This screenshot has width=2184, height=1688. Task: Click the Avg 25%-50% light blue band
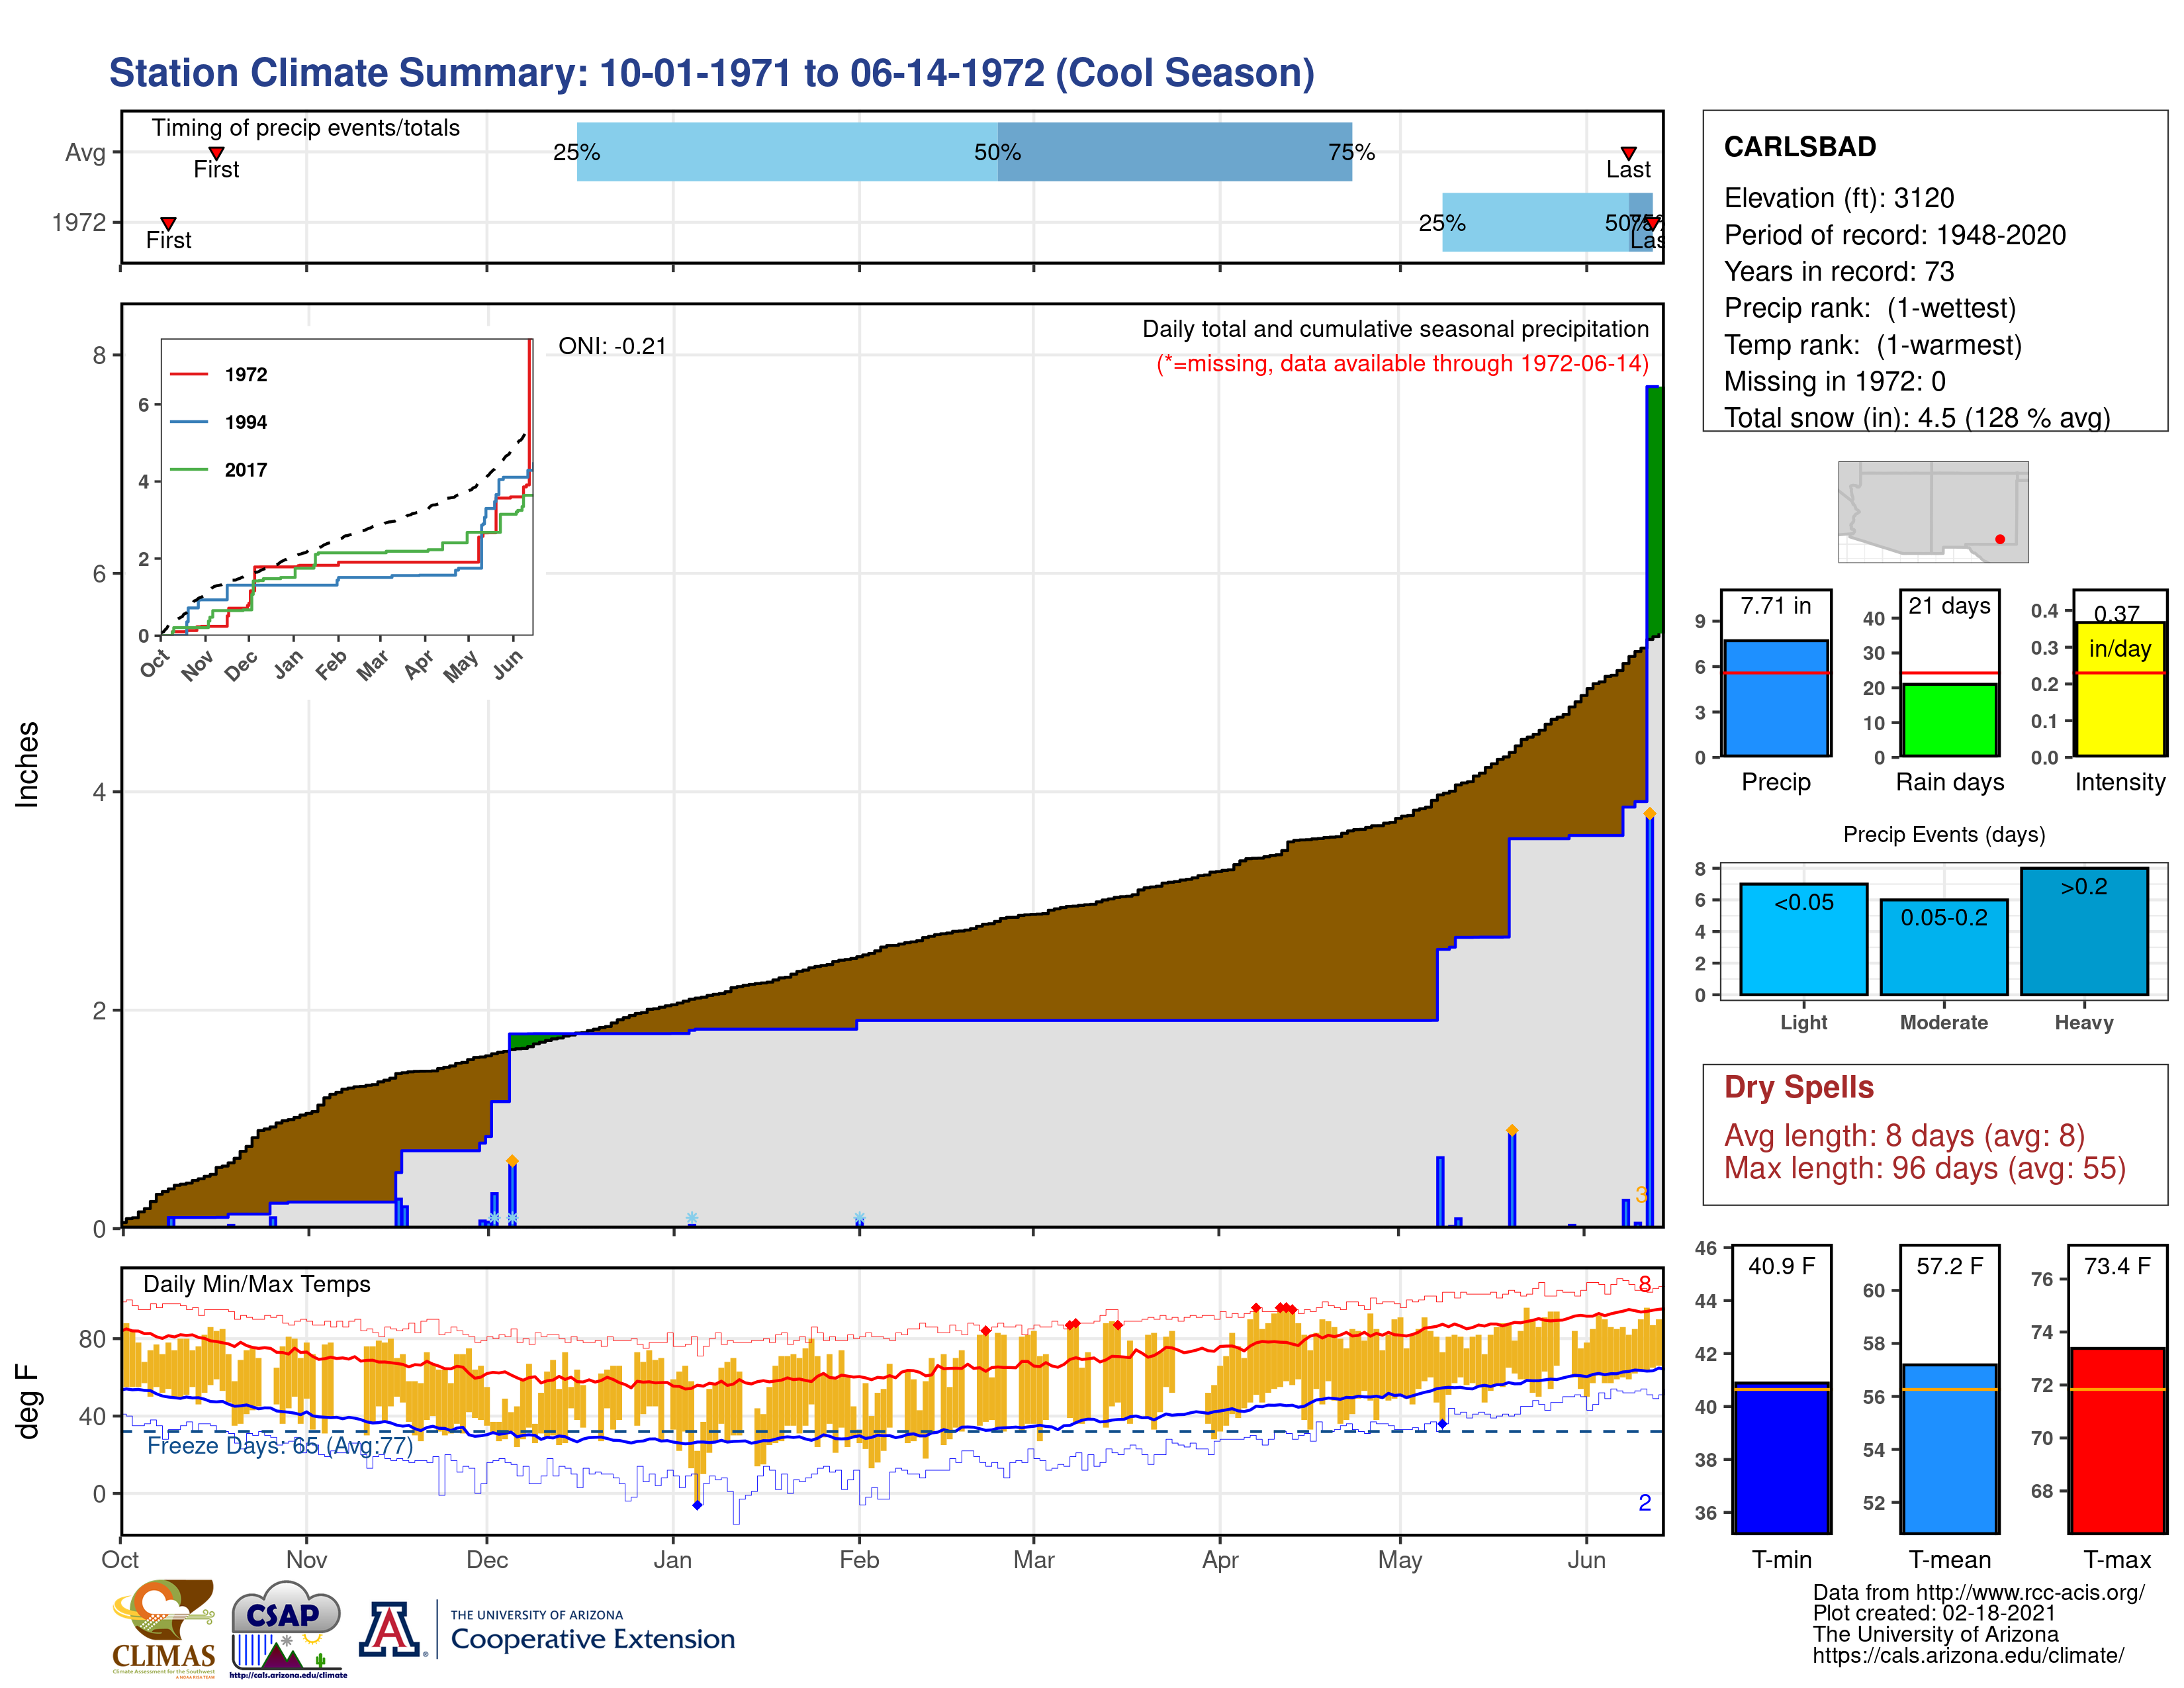[x=787, y=152]
